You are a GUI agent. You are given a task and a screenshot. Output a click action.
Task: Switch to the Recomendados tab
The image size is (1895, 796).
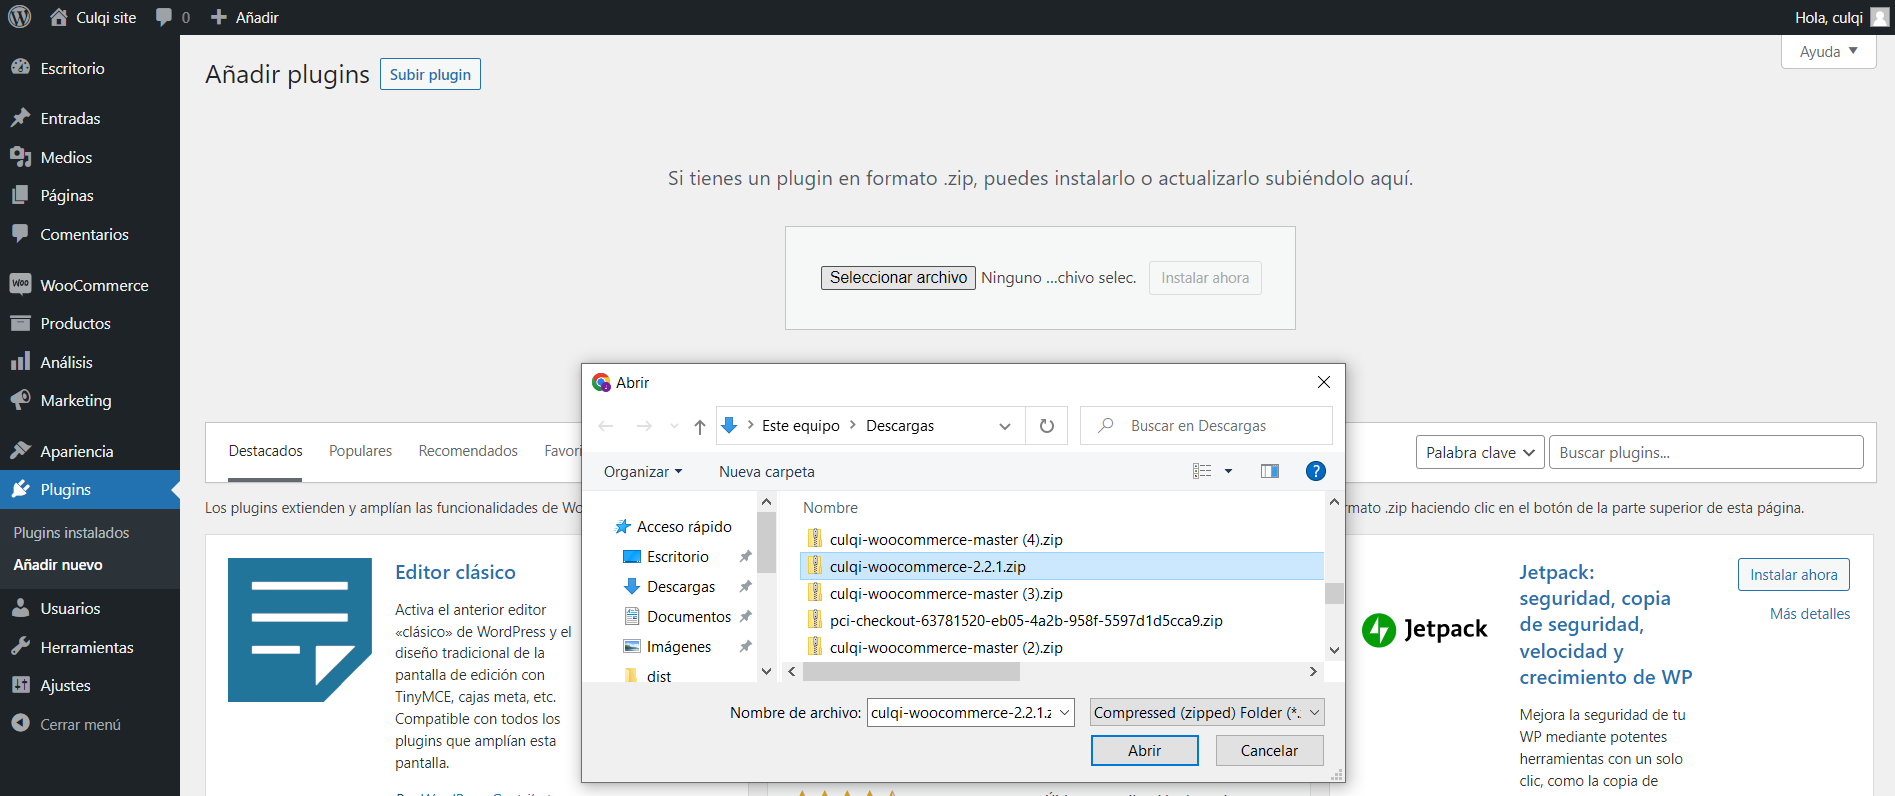coord(468,451)
